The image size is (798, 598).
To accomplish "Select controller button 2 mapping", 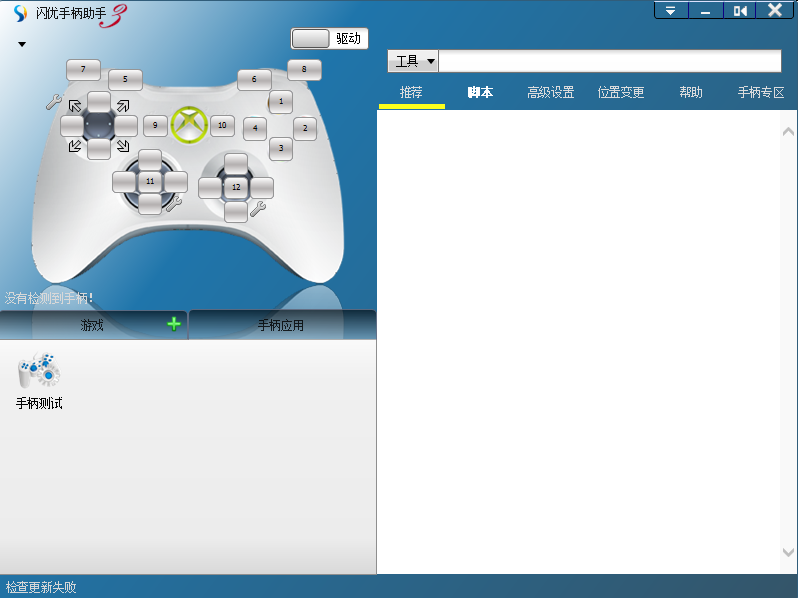I will click(x=305, y=129).
